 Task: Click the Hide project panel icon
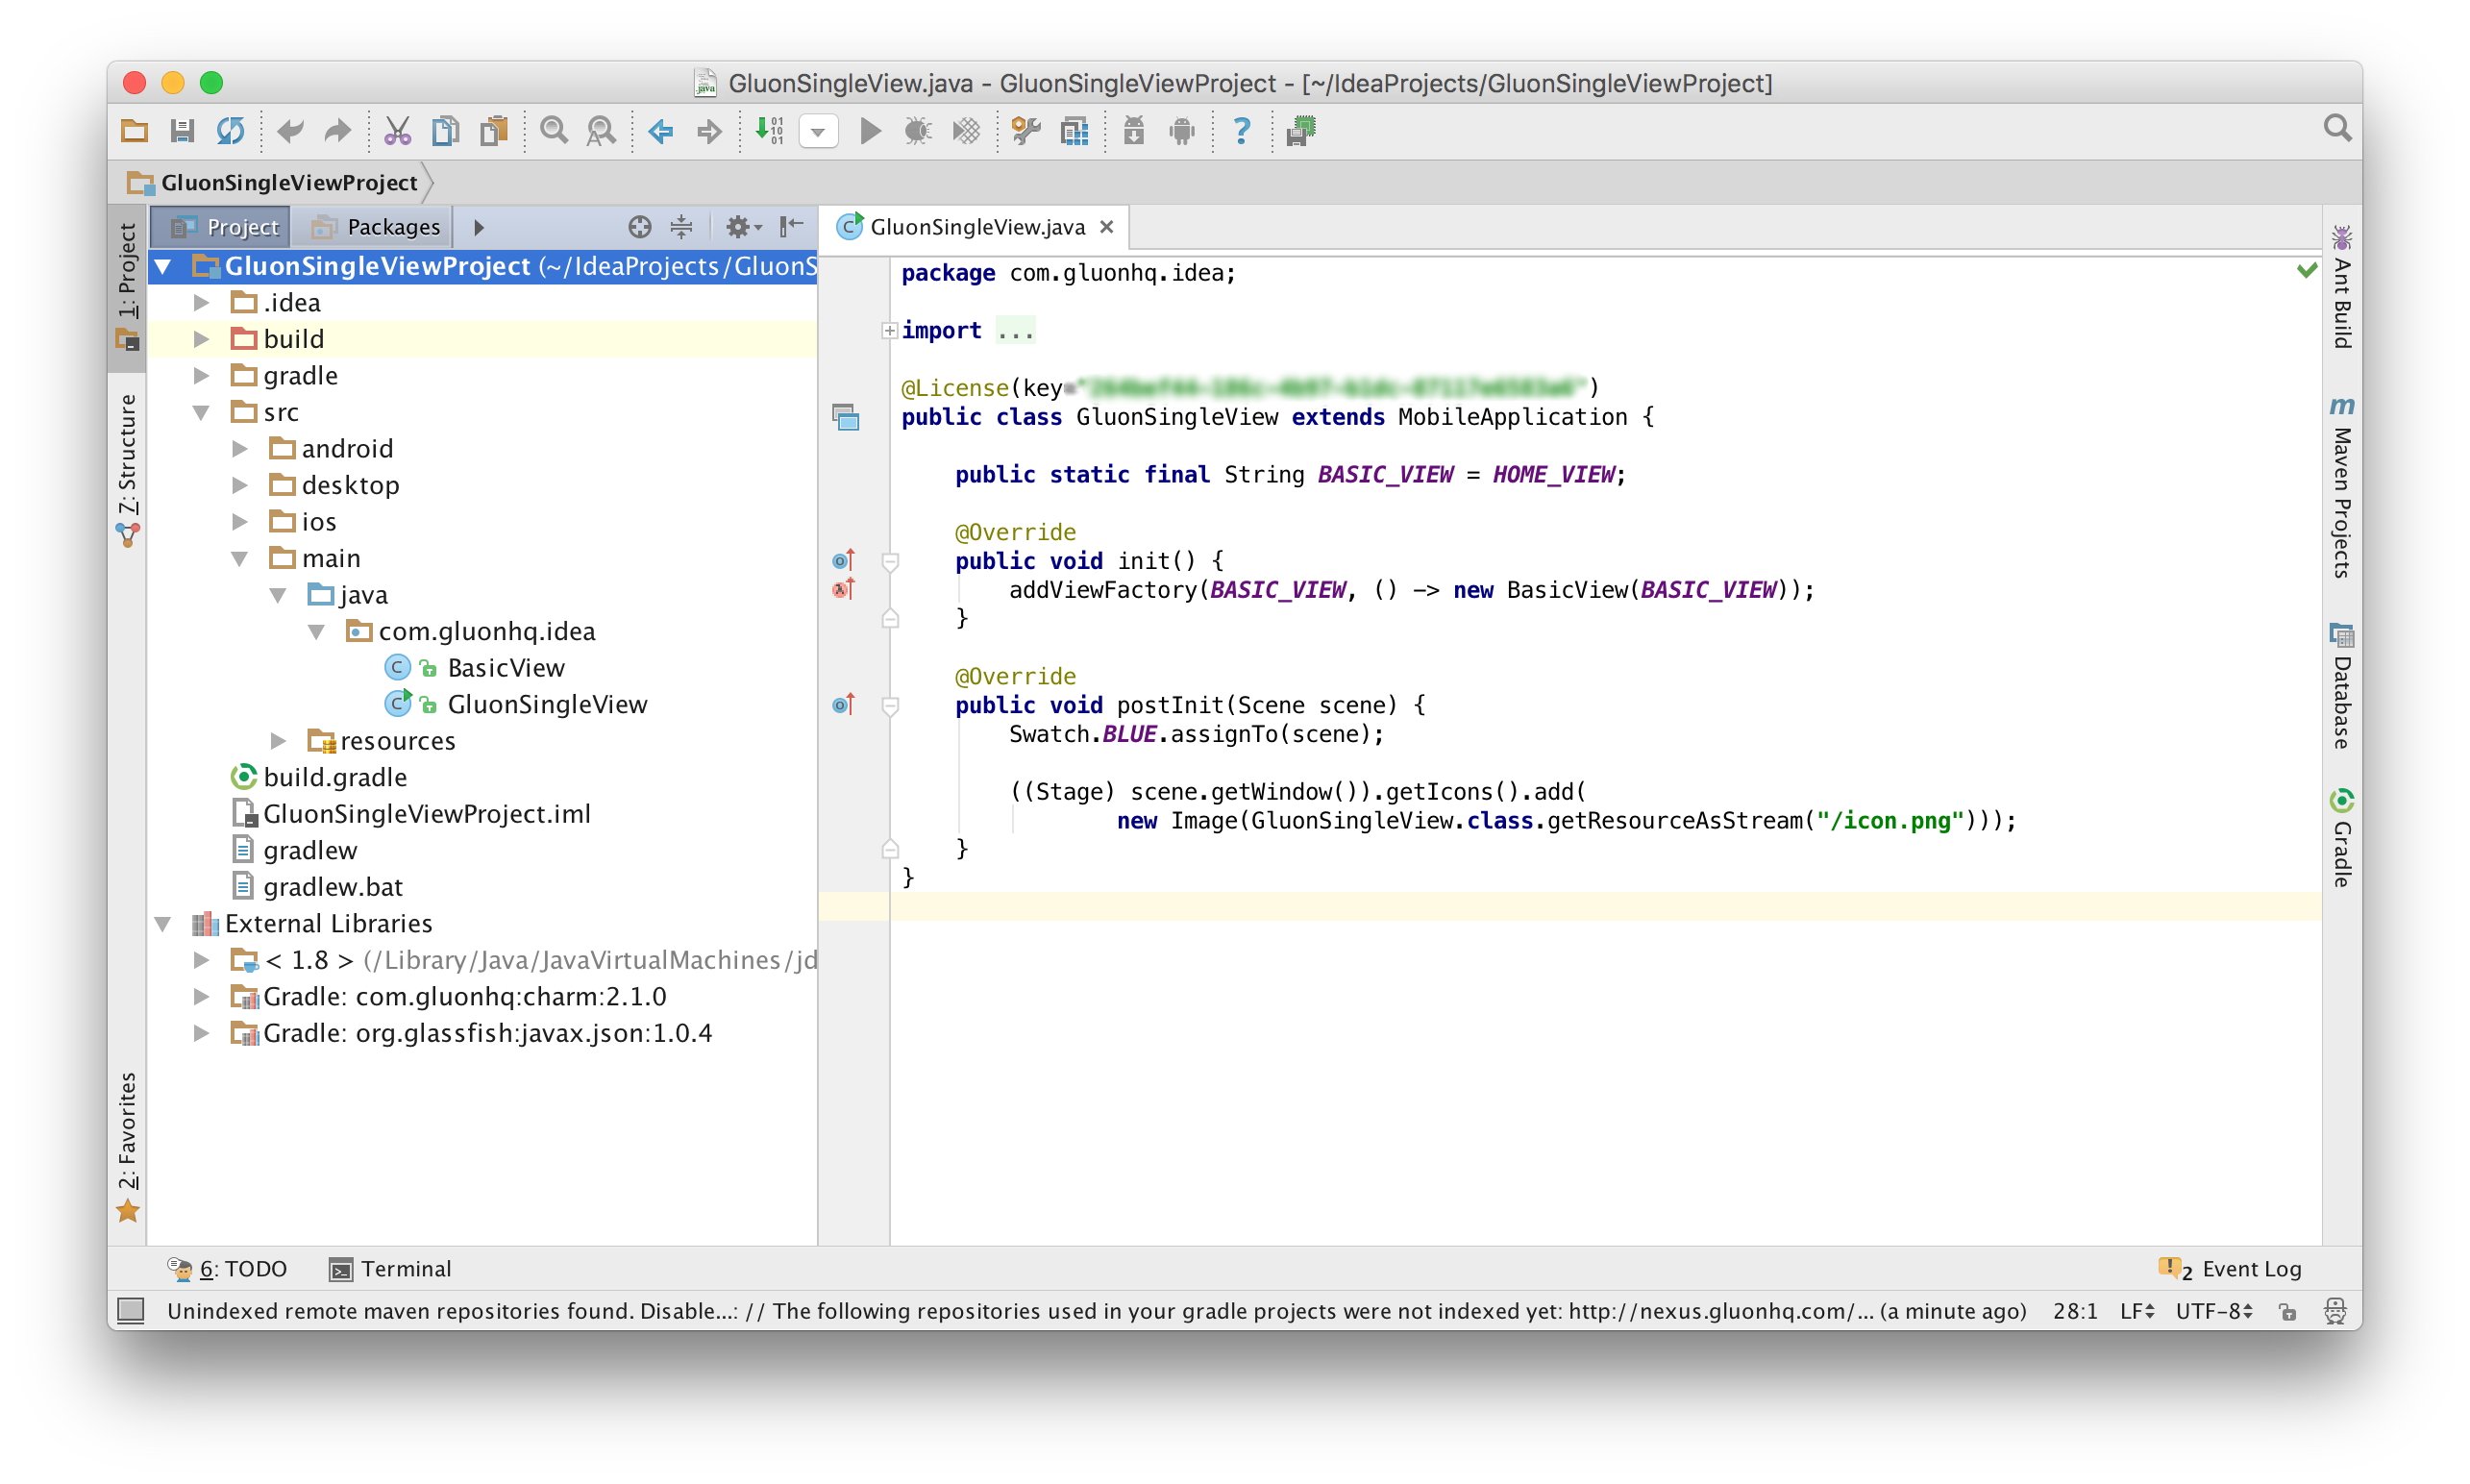(791, 226)
